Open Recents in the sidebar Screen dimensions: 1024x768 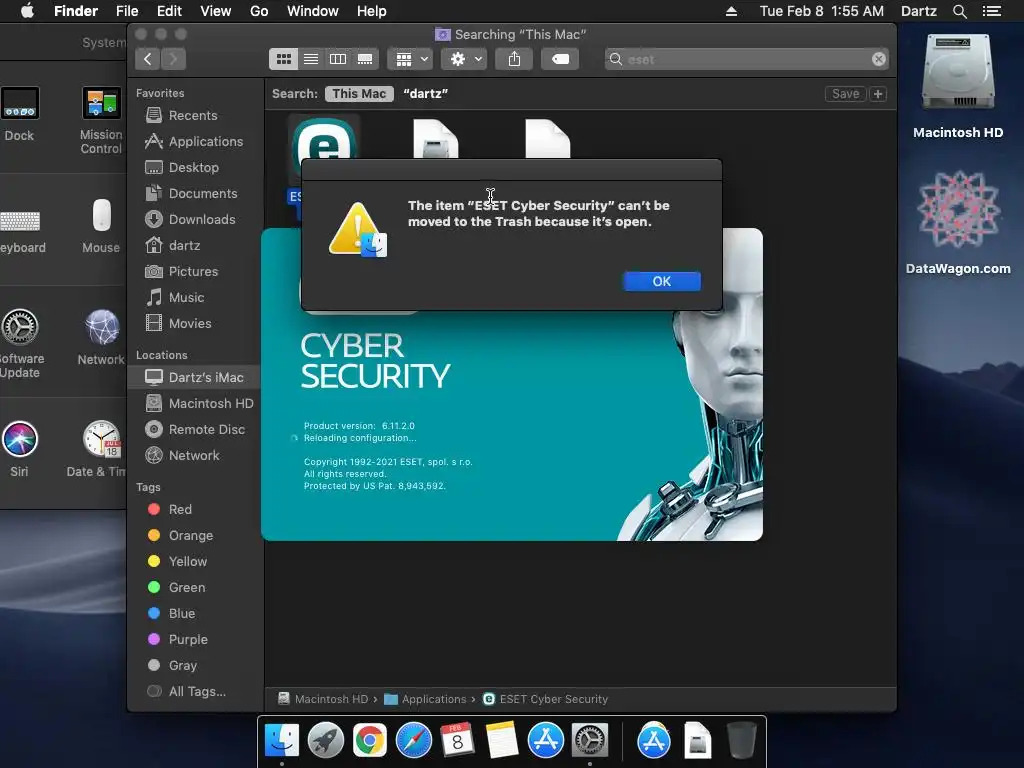point(193,115)
